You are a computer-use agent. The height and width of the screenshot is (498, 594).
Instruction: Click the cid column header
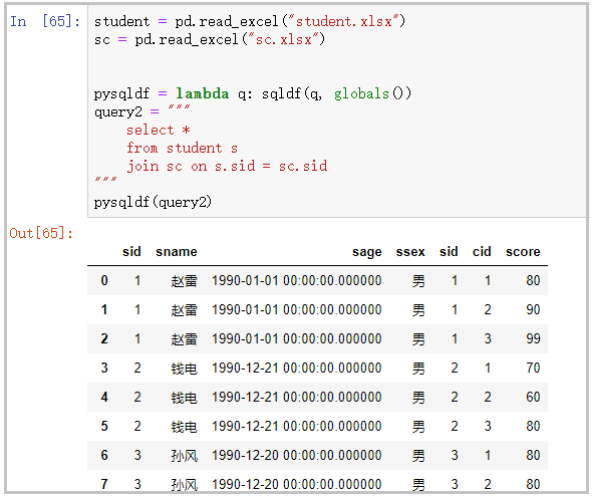coord(481,251)
